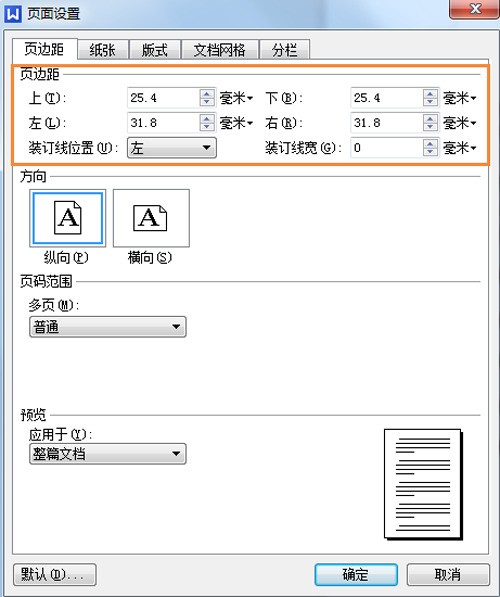The width and height of the screenshot is (500, 597).
Task: Click the top margin 上 input field
Action: click(163, 98)
